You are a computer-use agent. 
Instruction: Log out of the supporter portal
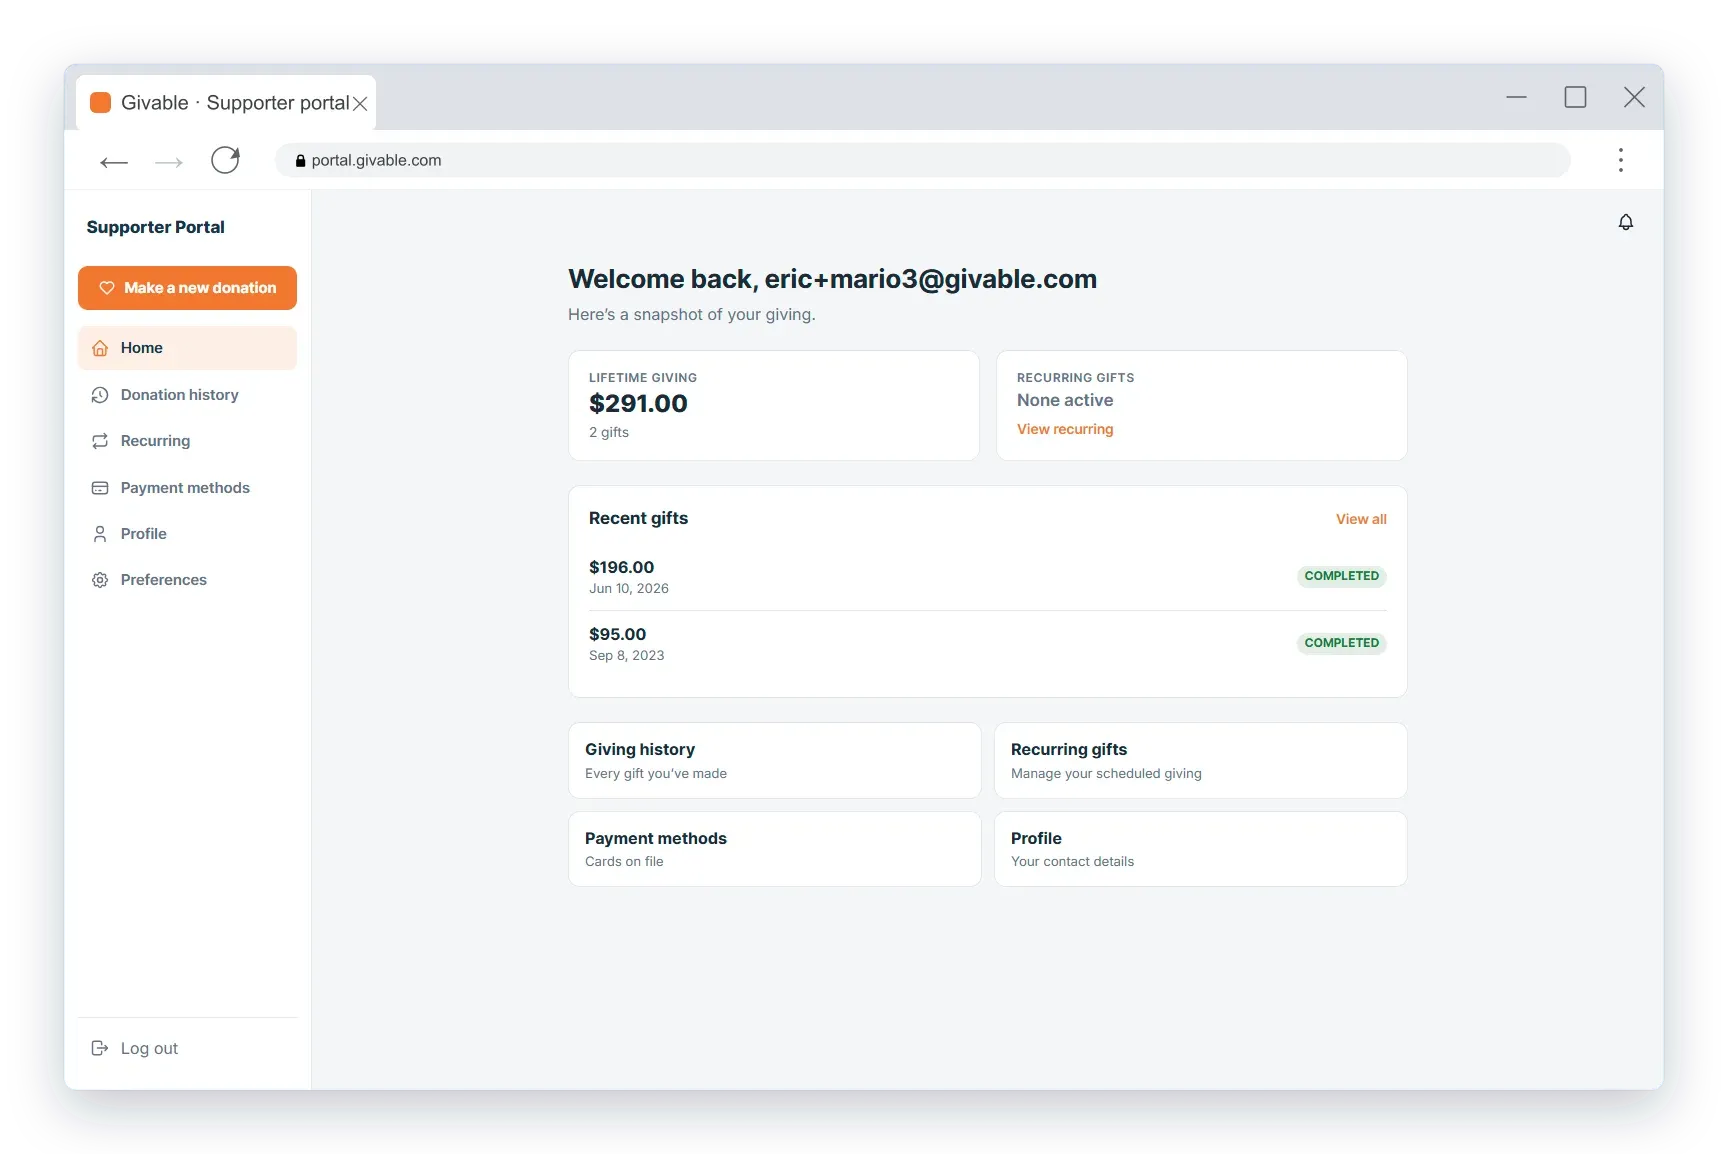[x=187, y=1048]
